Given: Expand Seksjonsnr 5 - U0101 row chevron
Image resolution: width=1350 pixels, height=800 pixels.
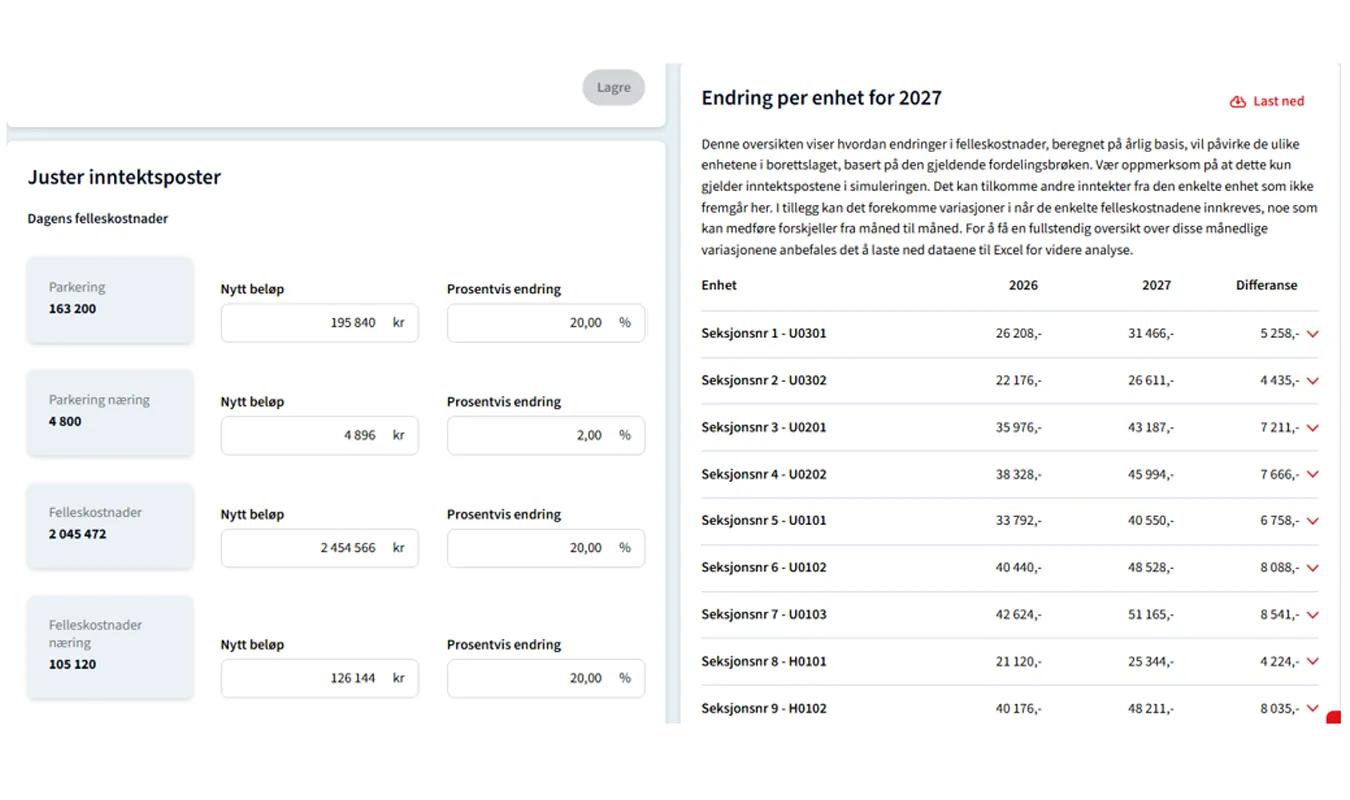Looking at the screenshot, I should pyautogui.click(x=1312, y=521).
